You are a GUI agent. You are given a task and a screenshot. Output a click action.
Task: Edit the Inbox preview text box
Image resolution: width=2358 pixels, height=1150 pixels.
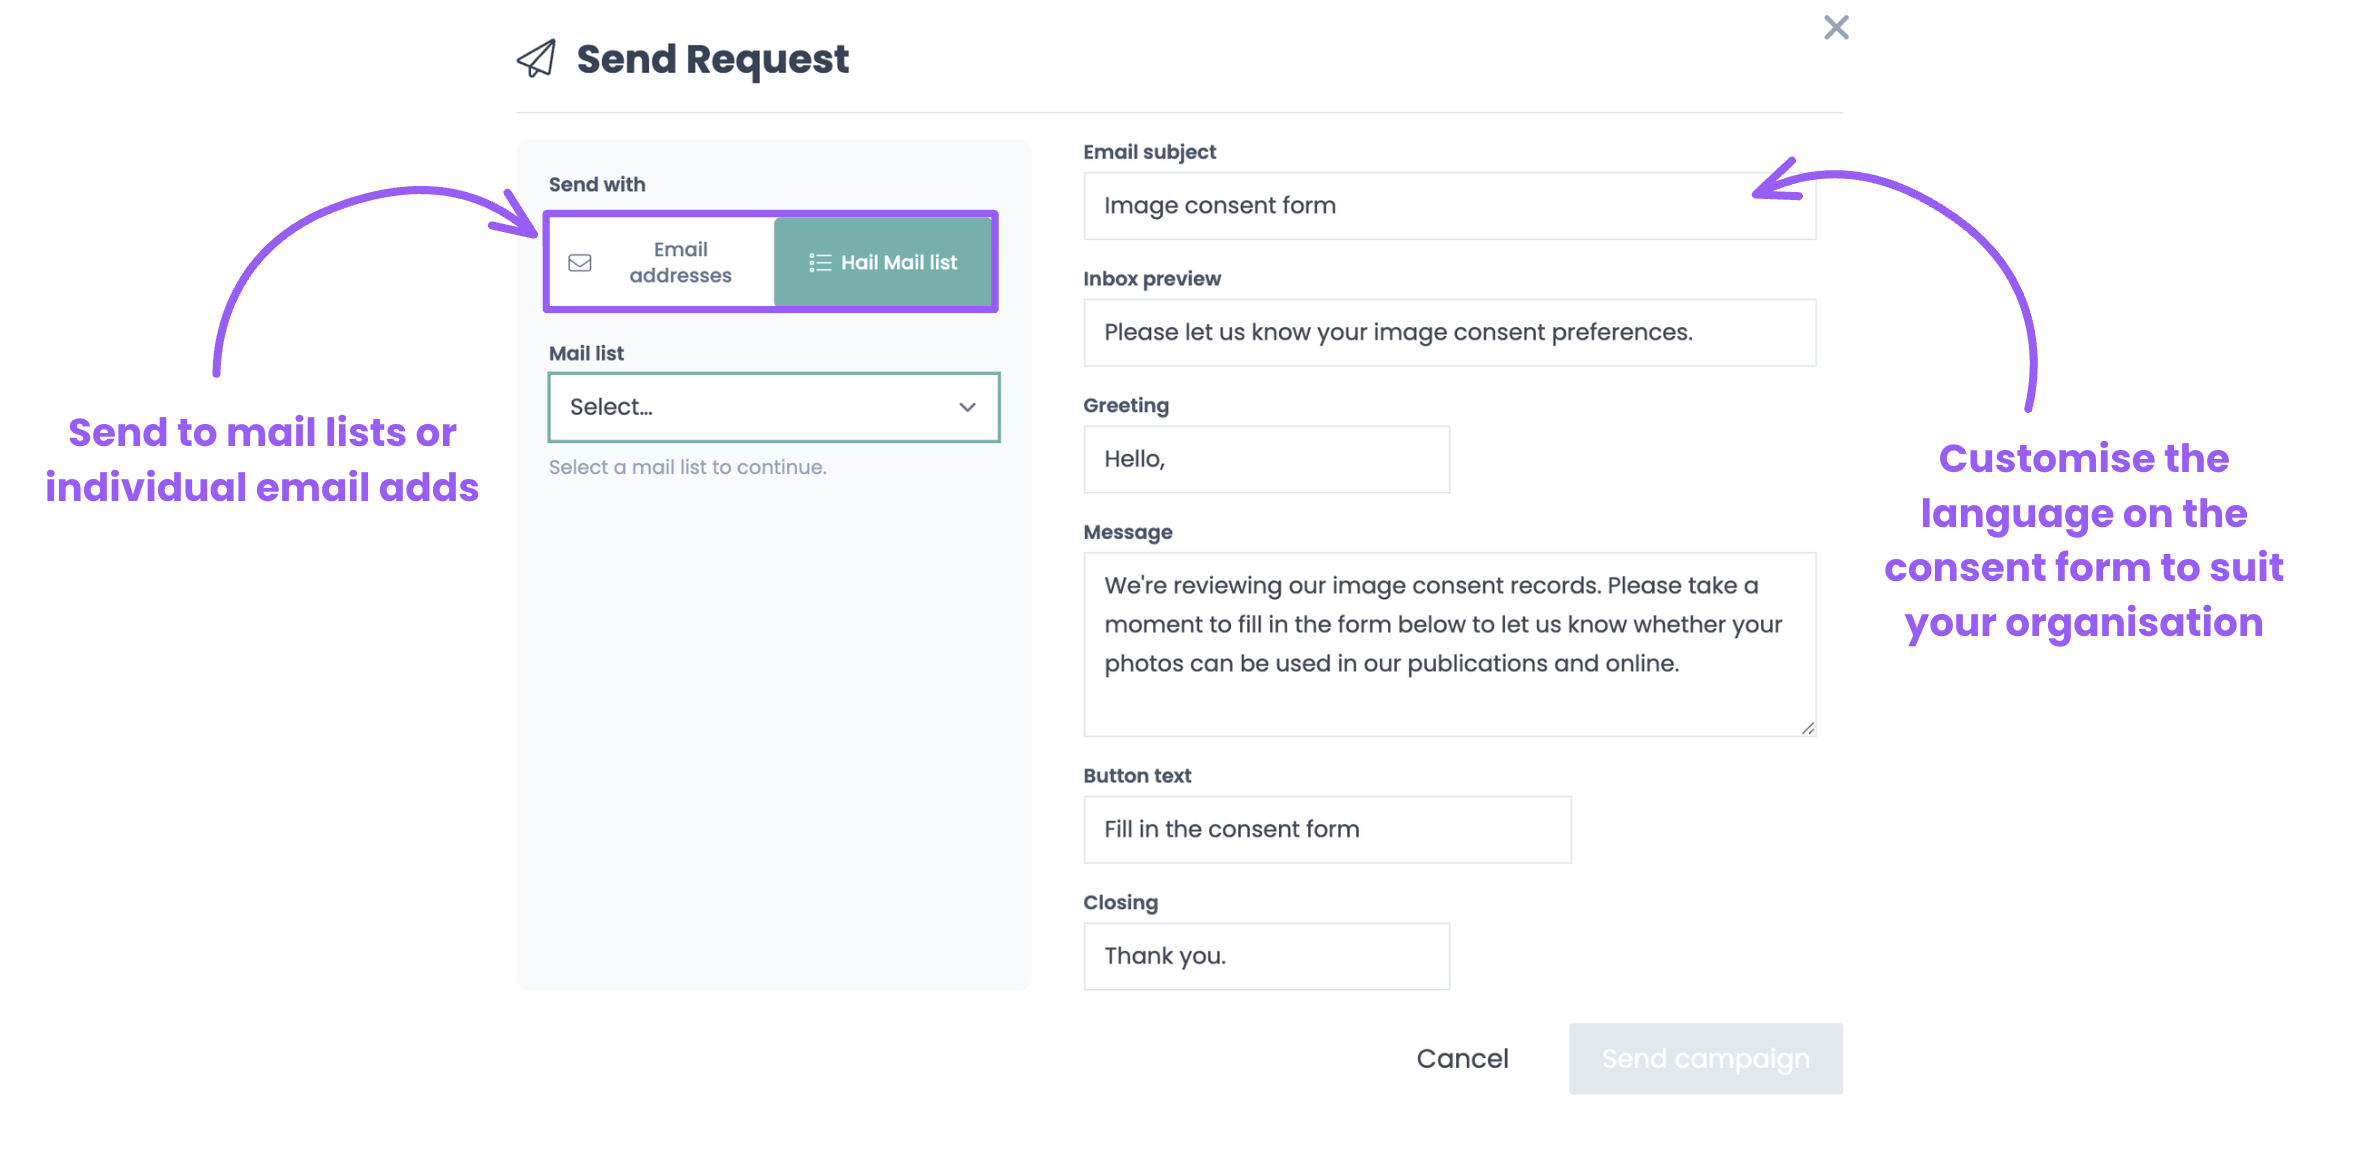(x=1450, y=333)
